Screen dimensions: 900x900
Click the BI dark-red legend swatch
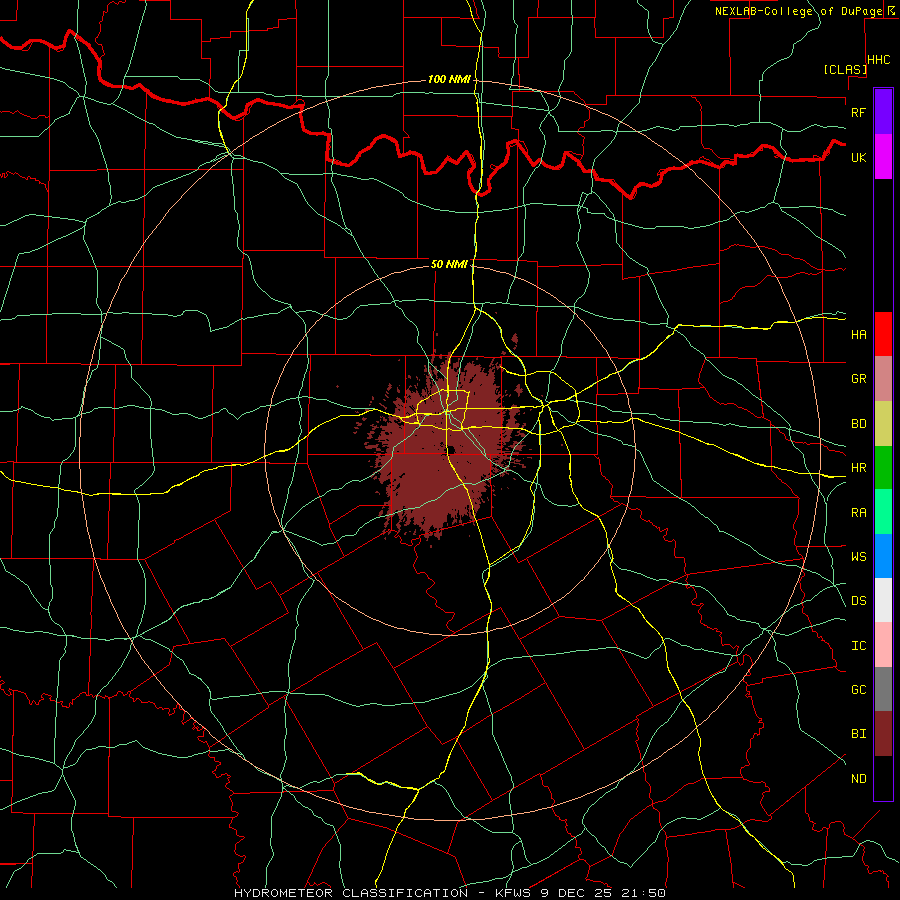tap(883, 734)
